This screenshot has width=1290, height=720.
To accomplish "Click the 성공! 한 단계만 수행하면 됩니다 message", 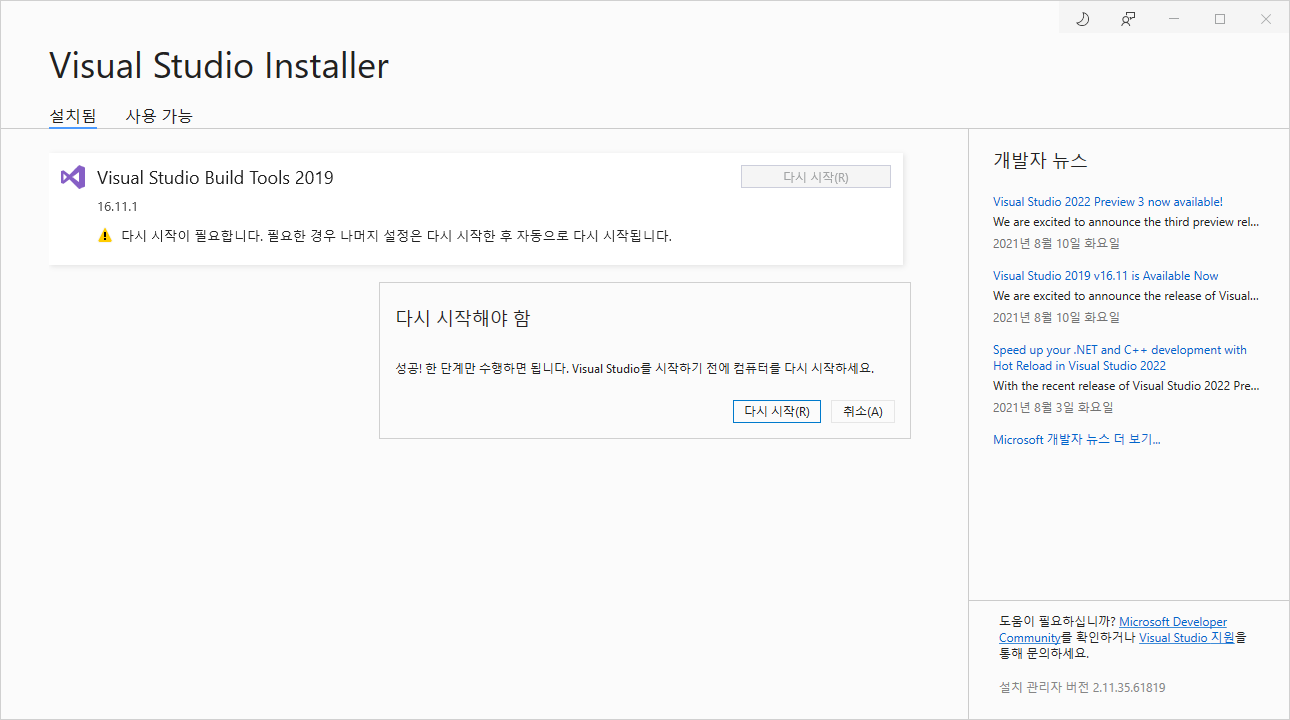I will pos(635,368).
